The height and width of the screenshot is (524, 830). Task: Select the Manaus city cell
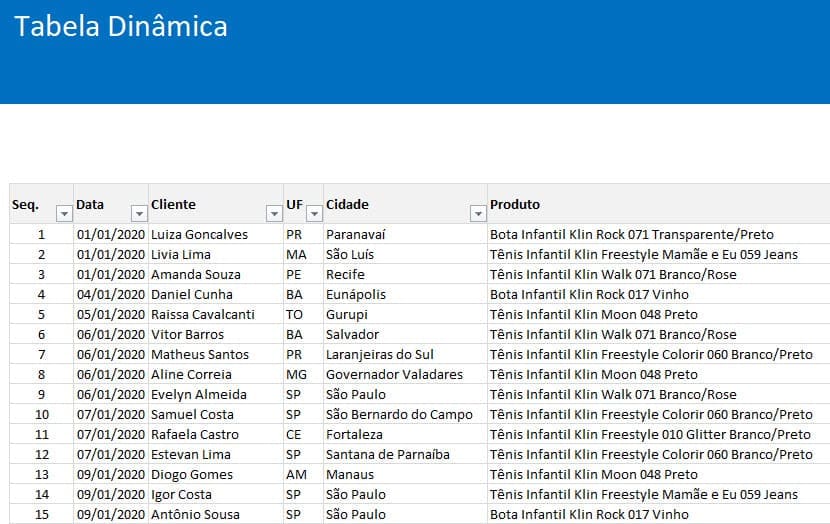pyautogui.click(x=405, y=475)
